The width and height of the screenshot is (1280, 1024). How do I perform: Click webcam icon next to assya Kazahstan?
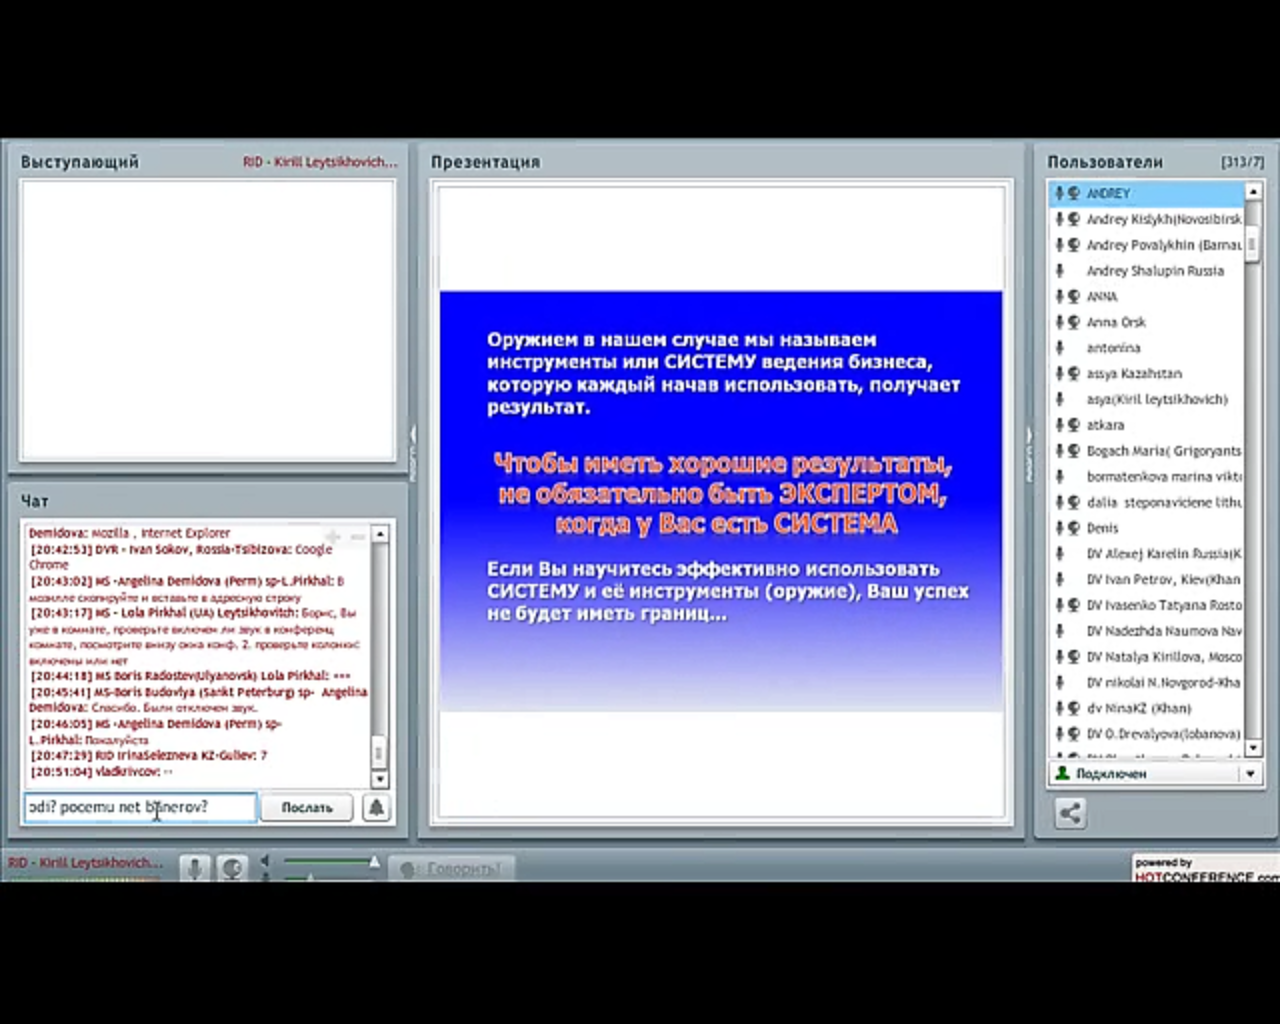coord(1074,373)
